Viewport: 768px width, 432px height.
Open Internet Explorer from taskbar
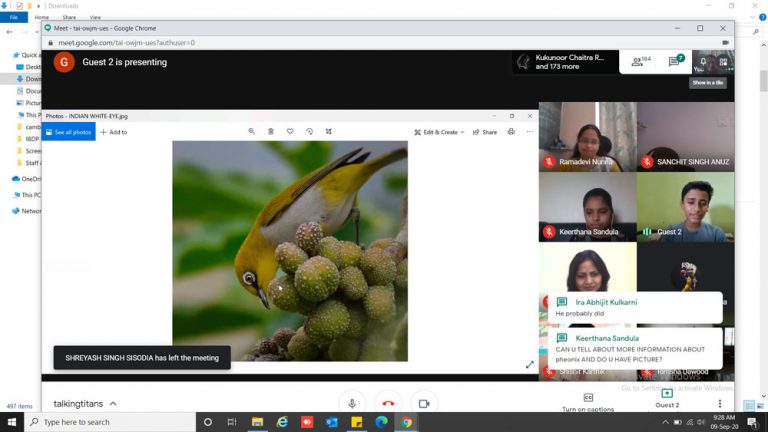(x=282, y=422)
